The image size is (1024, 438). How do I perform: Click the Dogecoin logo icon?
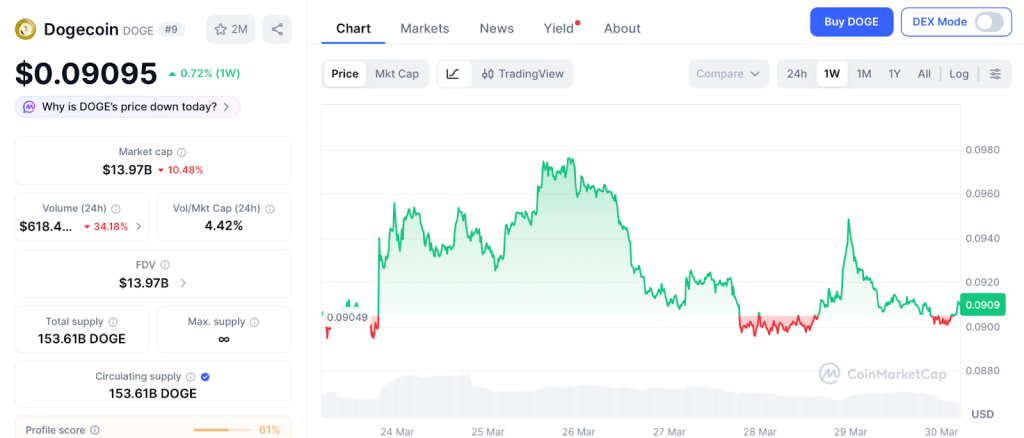point(26,29)
